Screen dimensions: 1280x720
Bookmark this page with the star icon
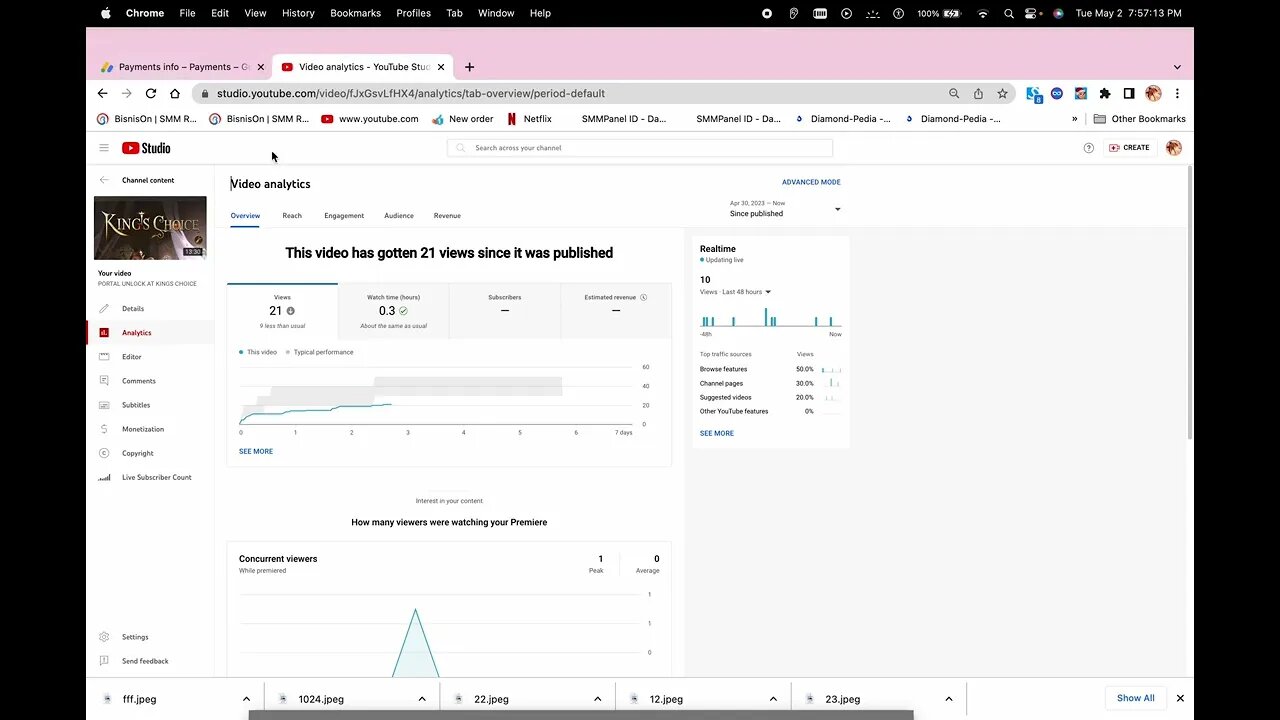(x=1002, y=93)
